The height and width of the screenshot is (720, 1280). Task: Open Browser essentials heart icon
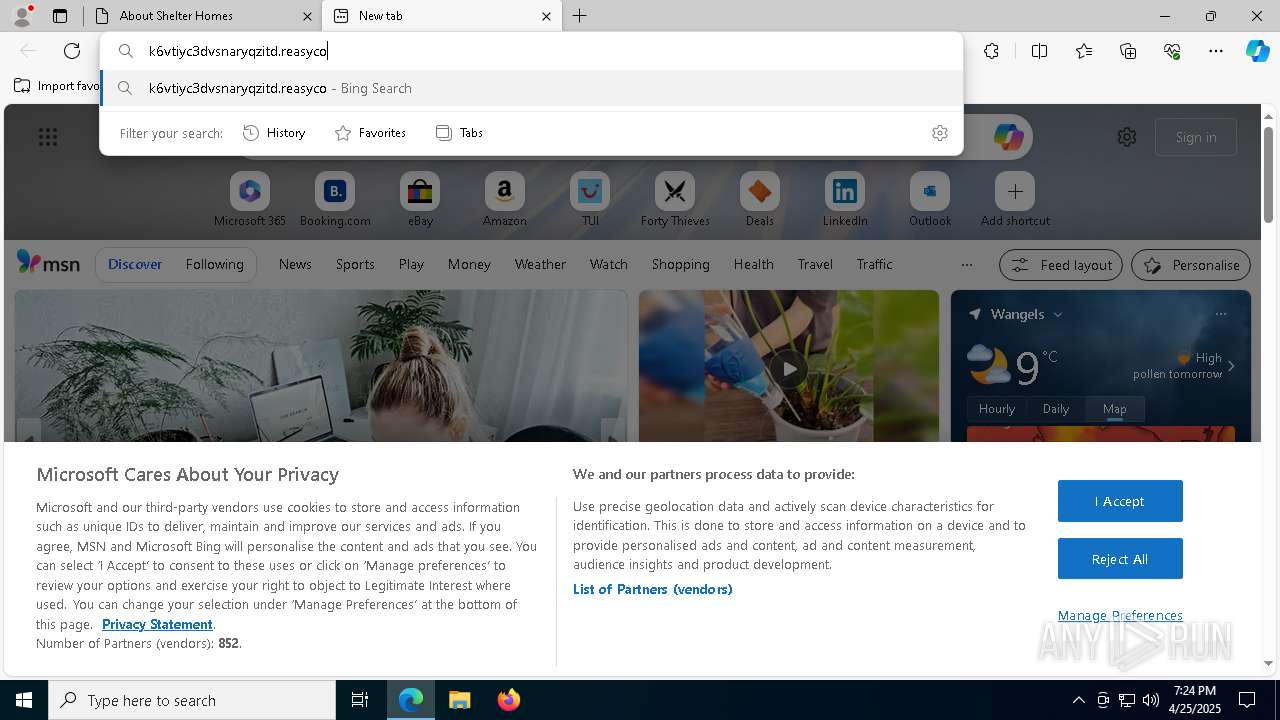(x=1172, y=51)
